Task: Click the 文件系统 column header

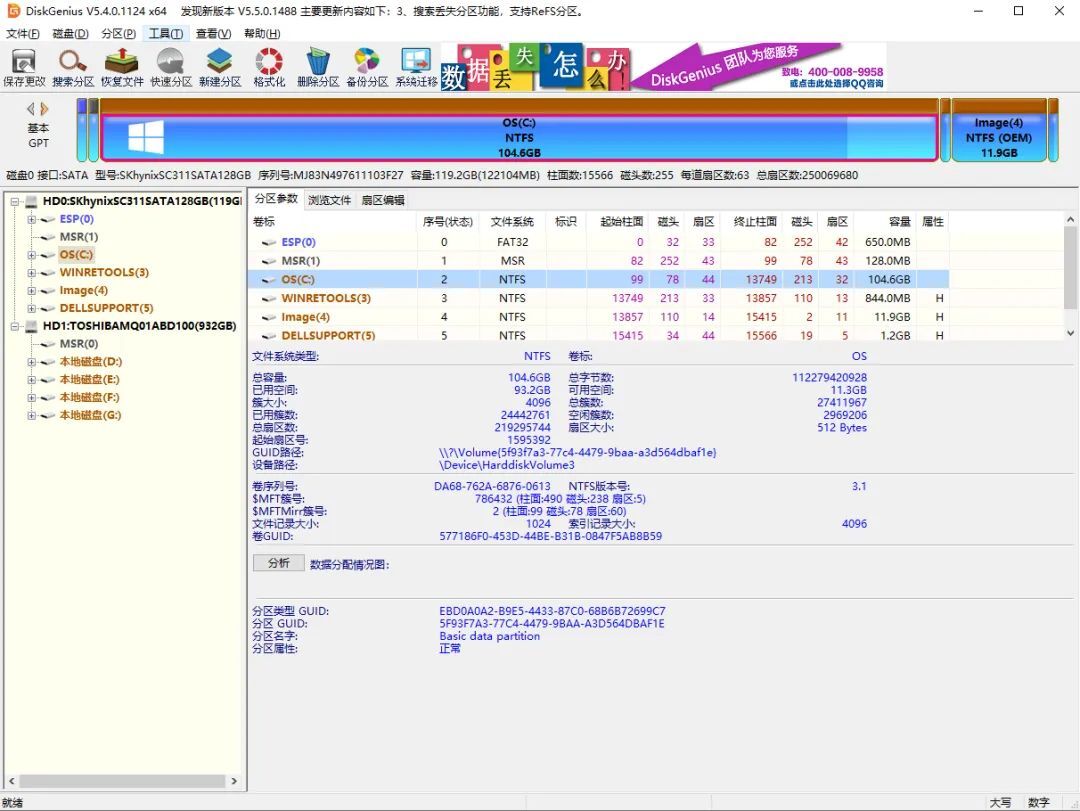Action: (x=512, y=221)
